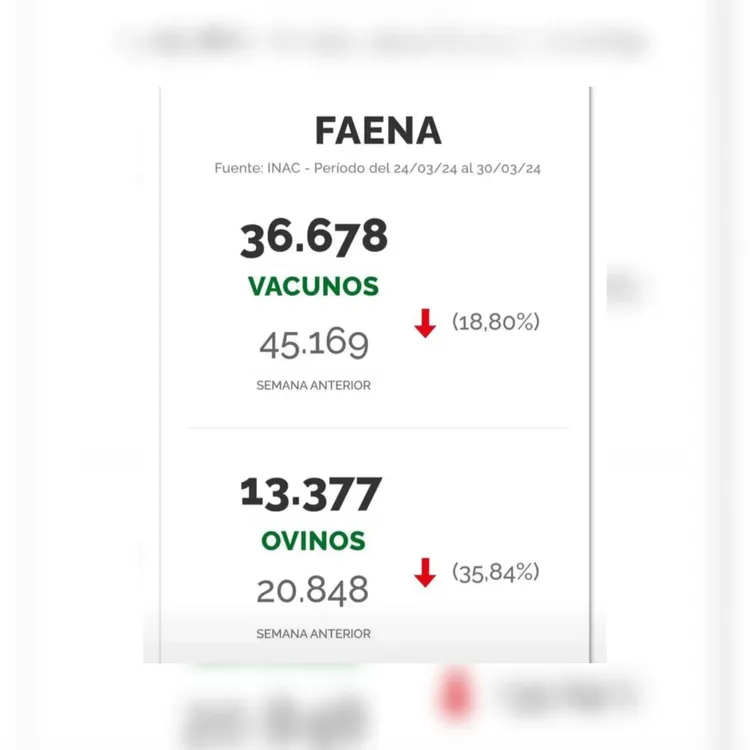Click the 45.169 previous week value
The image size is (750, 750).
click(x=314, y=344)
